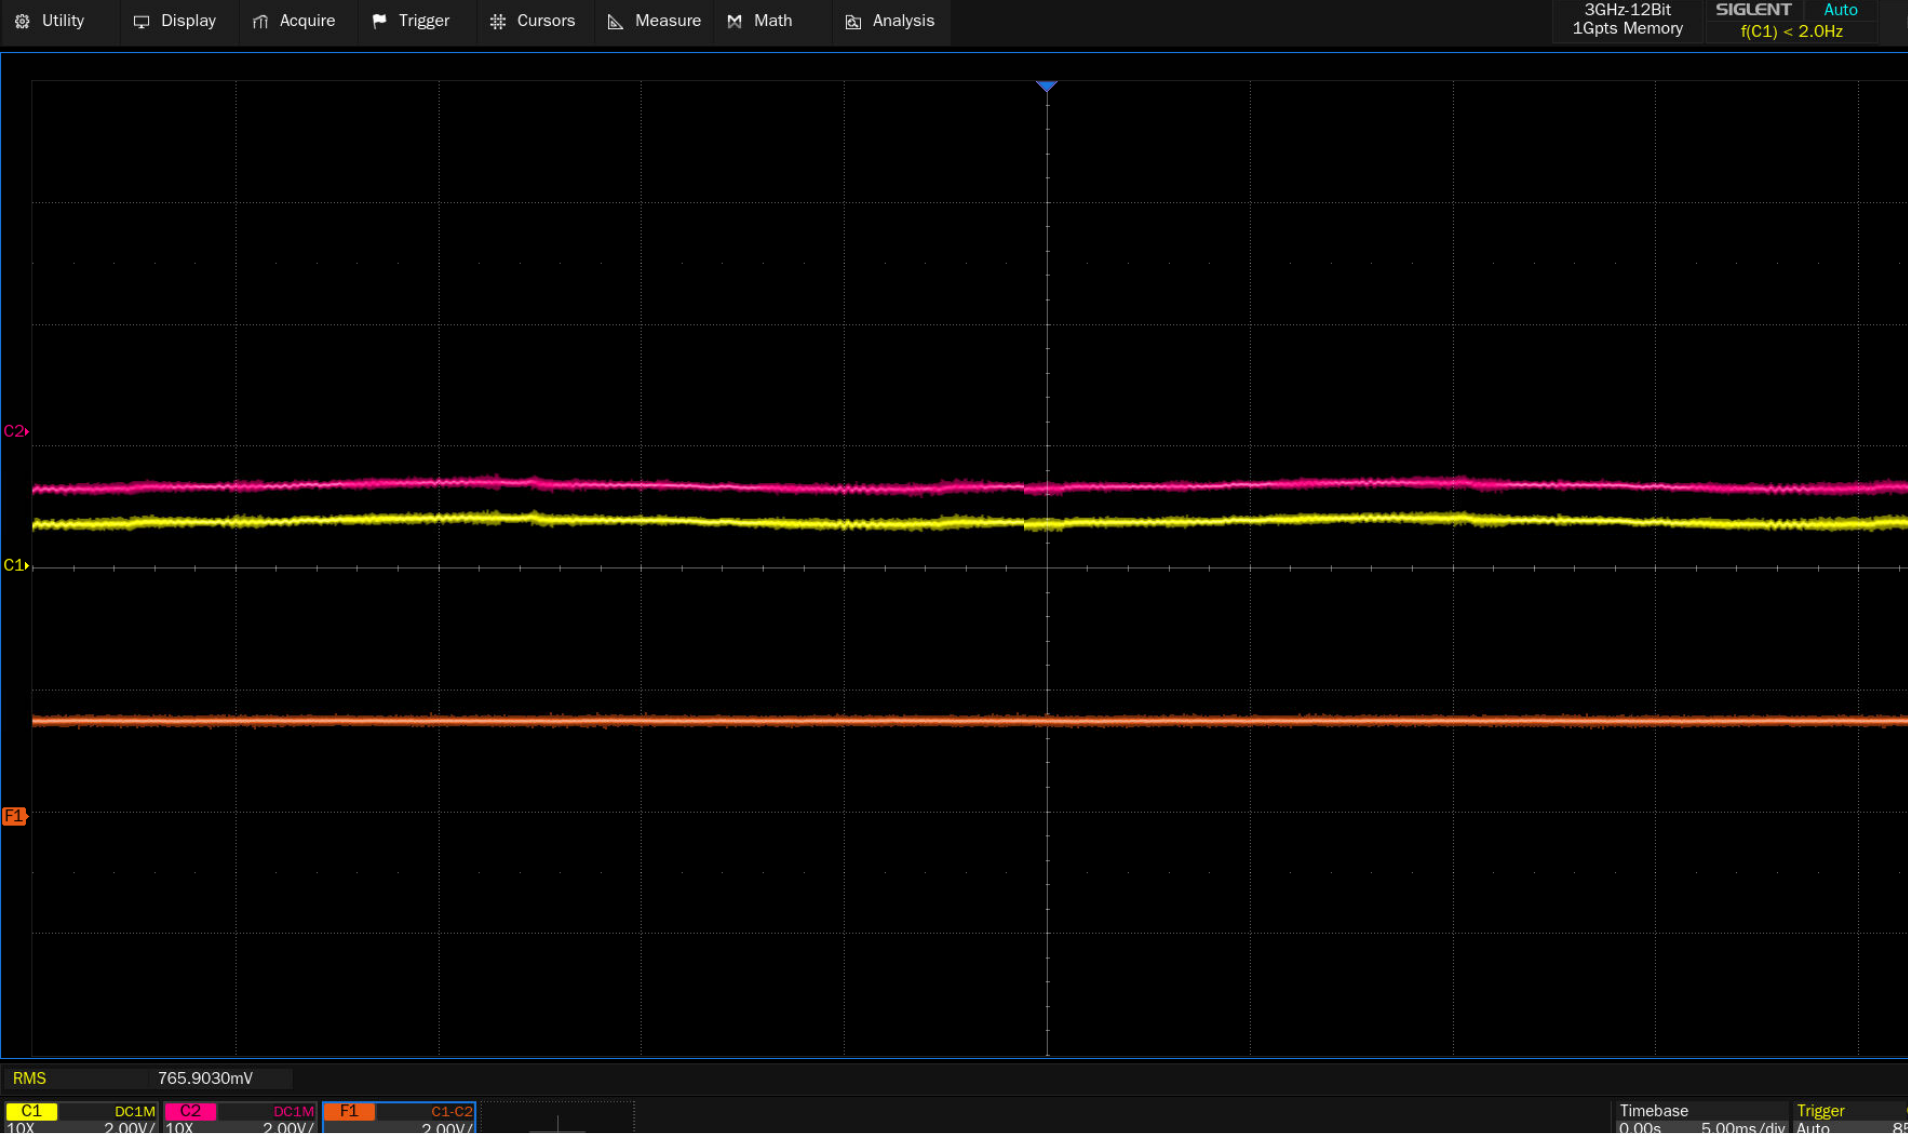Image resolution: width=1908 pixels, height=1134 pixels.
Task: Click the Display monitor icon
Action: tap(141, 21)
